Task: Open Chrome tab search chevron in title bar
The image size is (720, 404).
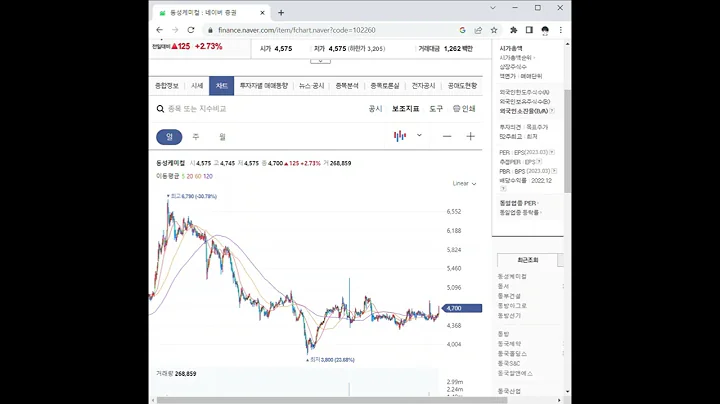Action: (493, 8)
